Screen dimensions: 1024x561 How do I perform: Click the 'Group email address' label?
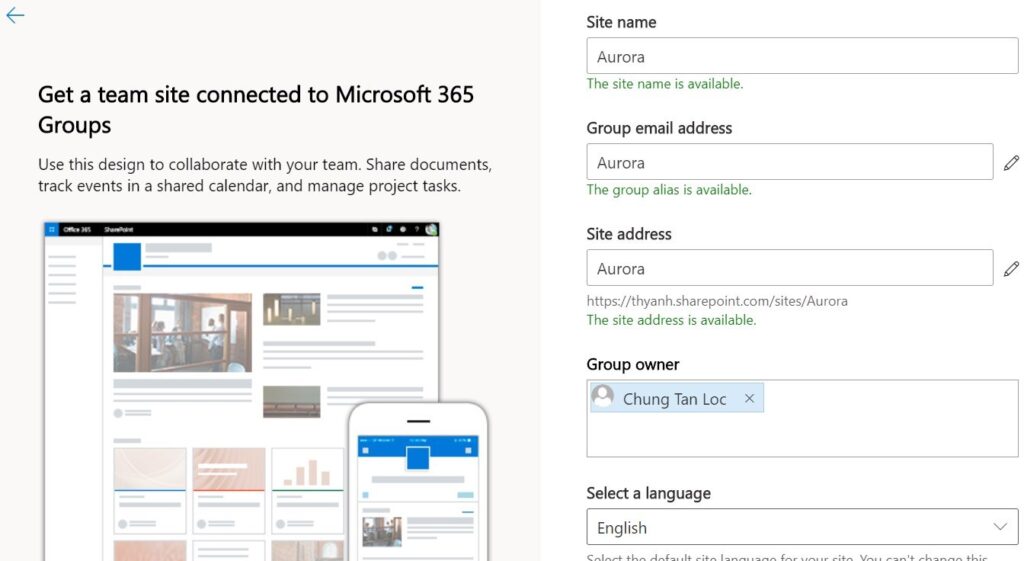click(x=659, y=128)
